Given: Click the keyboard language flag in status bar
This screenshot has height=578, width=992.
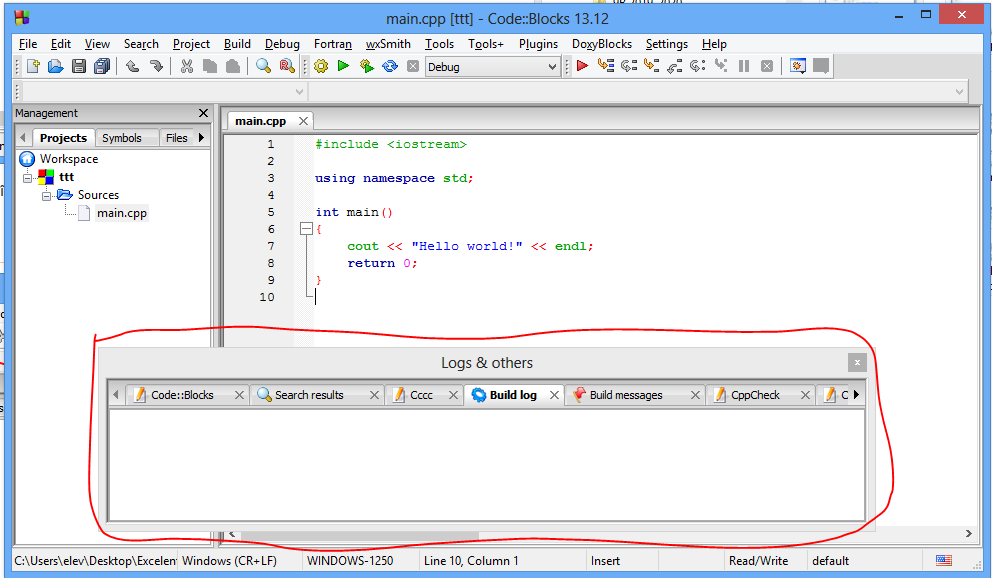Looking at the screenshot, I should (944, 560).
